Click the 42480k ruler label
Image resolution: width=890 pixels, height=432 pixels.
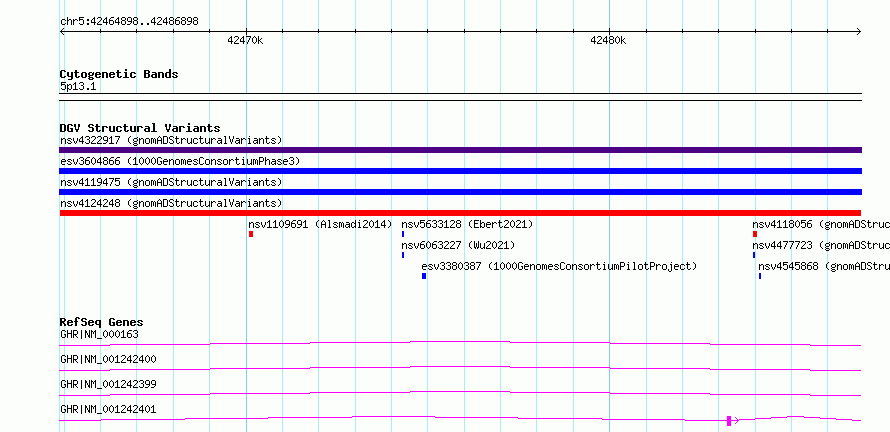point(608,40)
